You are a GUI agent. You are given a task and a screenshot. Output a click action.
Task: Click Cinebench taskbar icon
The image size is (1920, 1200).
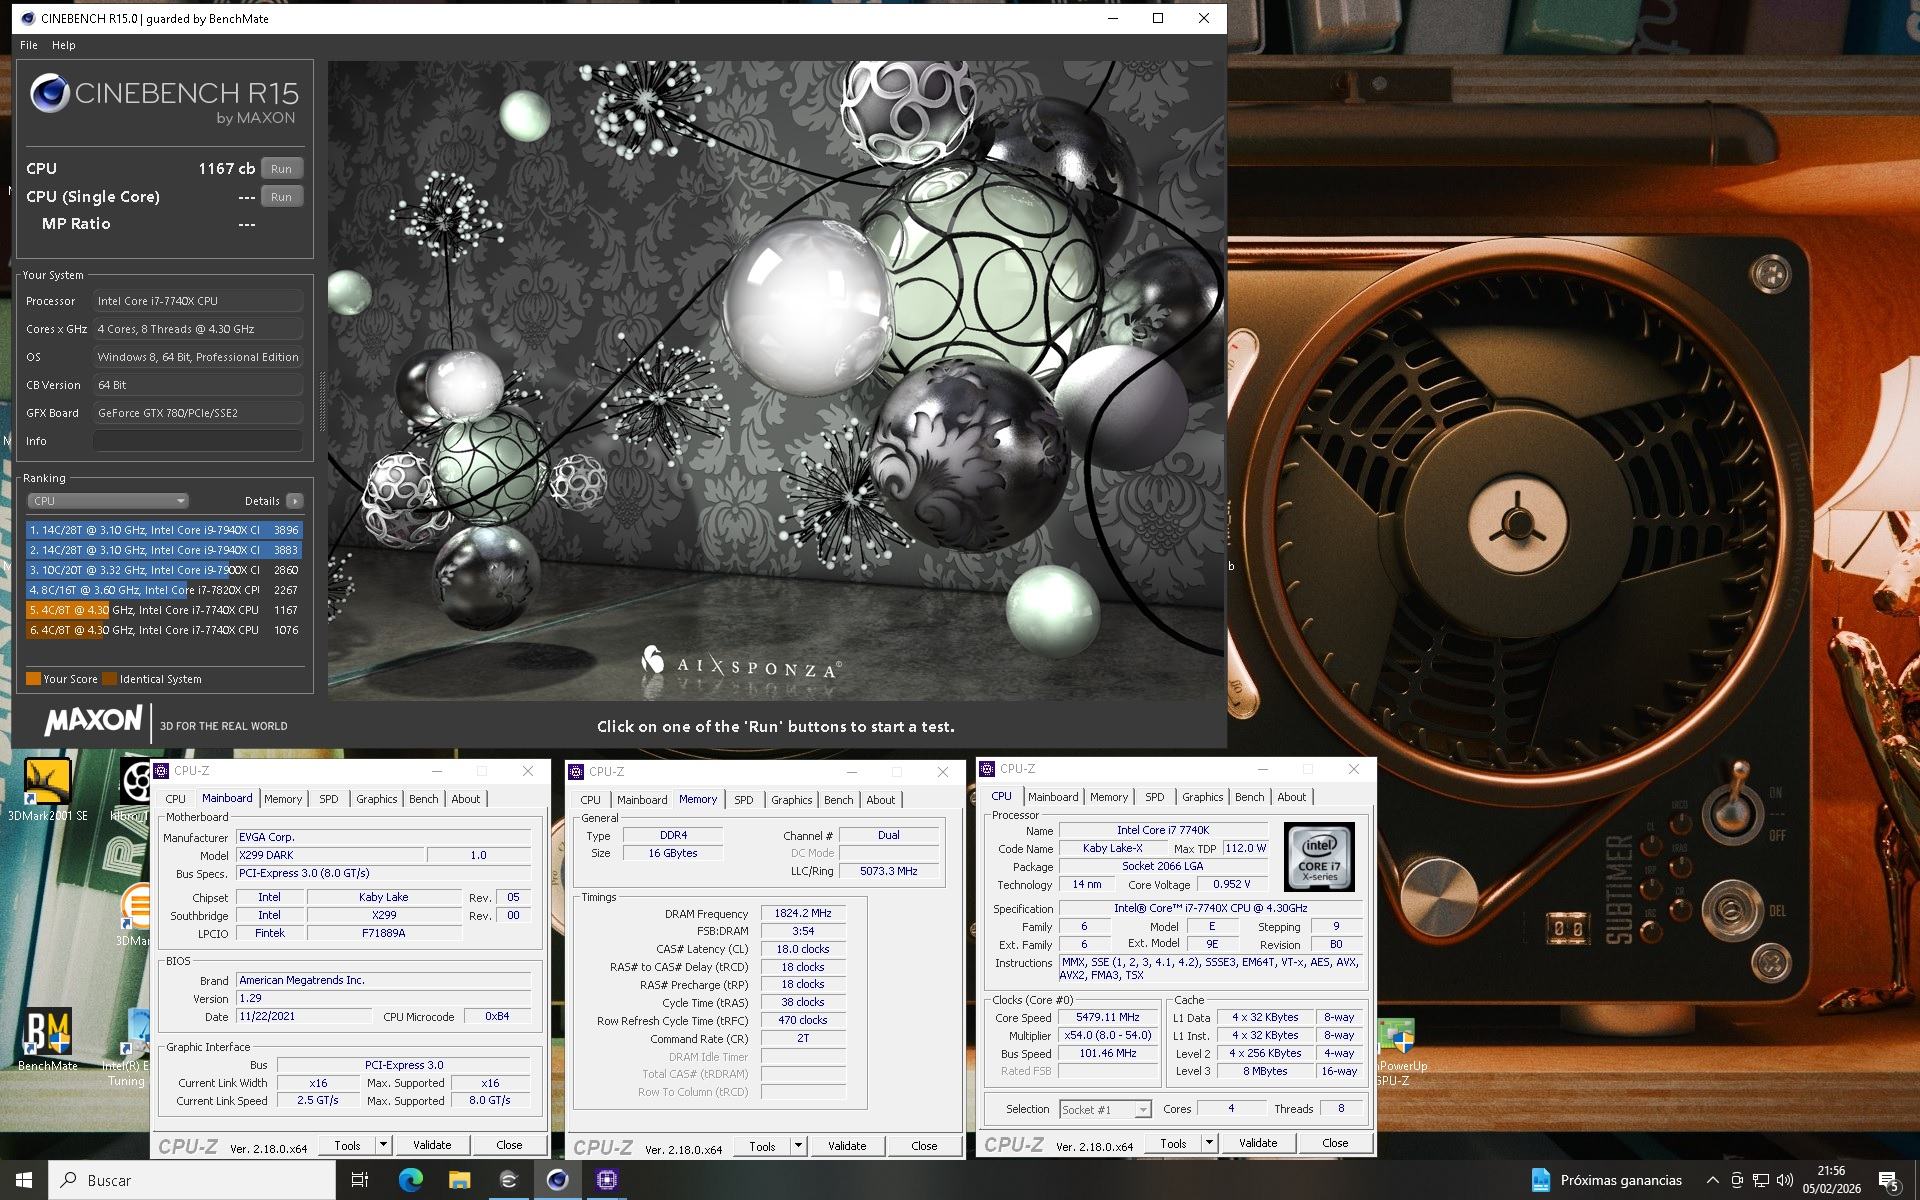(x=557, y=1180)
